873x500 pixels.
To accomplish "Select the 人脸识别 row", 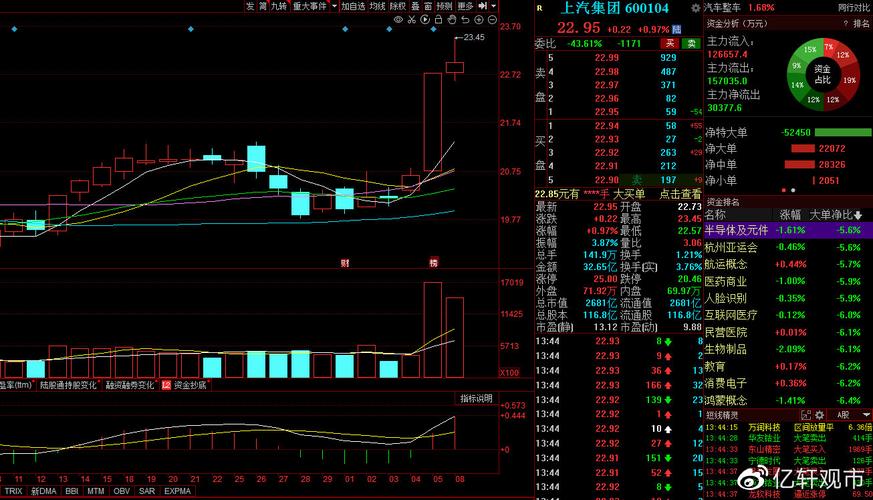I will coord(788,298).
